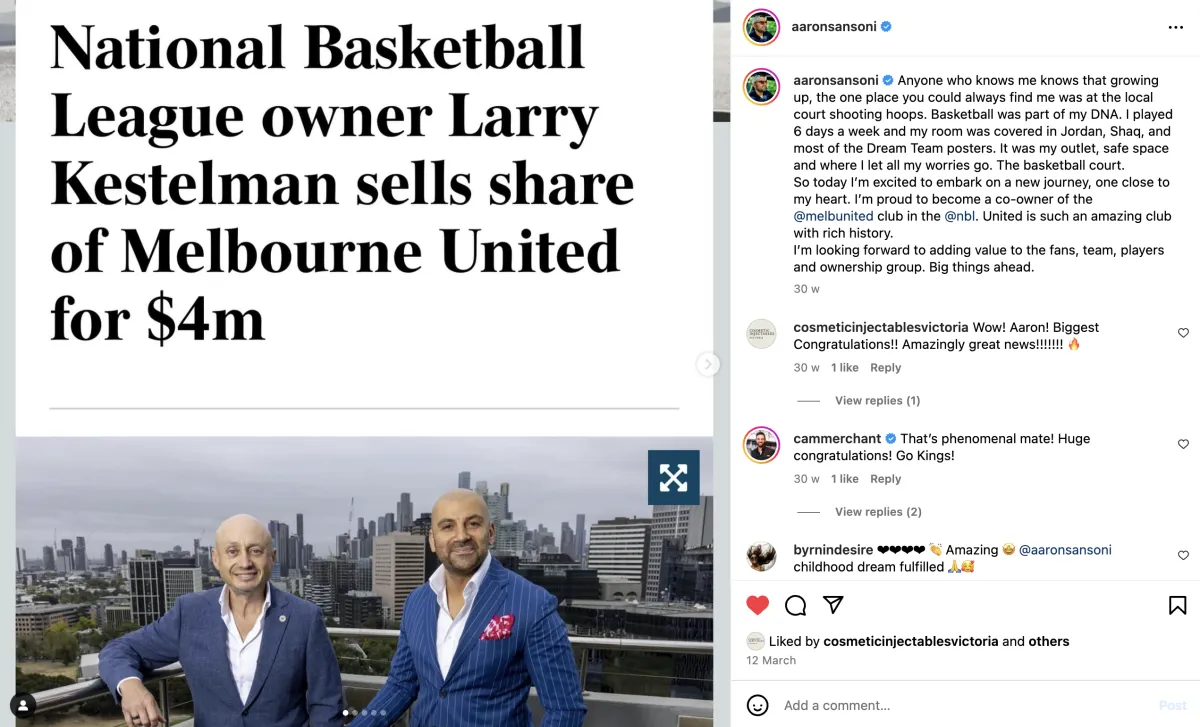1200x727 pixels.
Task: Expand View replies (2) thread
Action: 878,512
